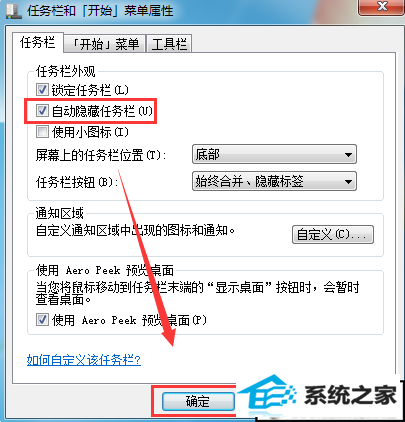Select the 任务栏 tab

[x=38, y=43]
